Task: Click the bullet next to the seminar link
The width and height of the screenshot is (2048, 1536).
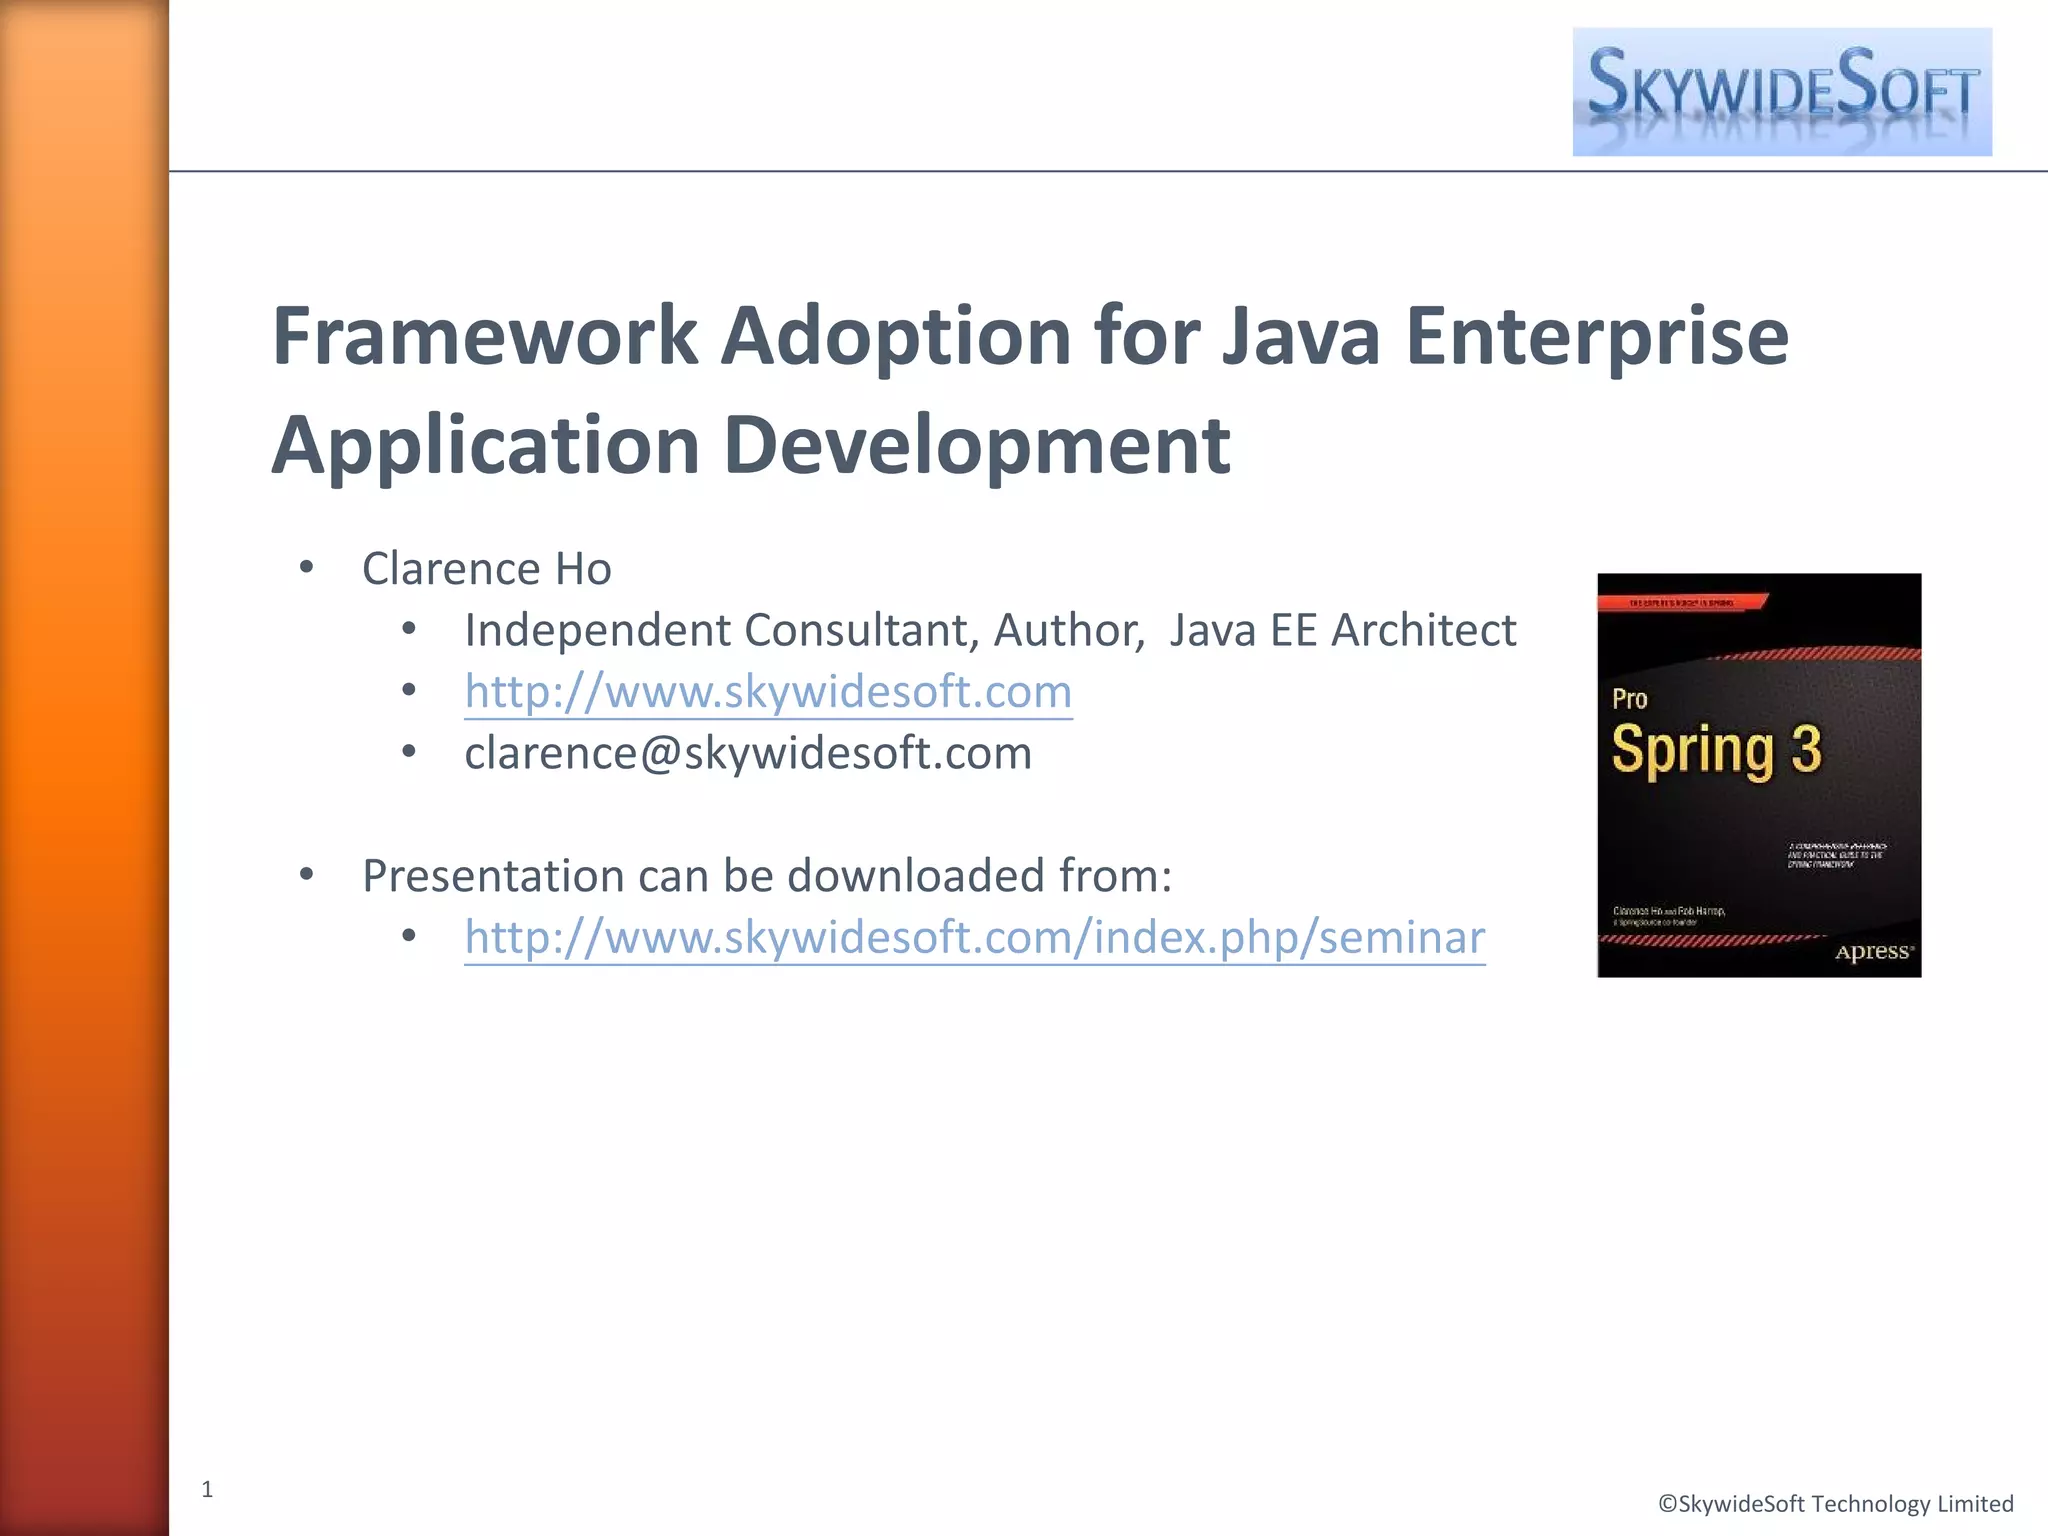Action: (409, 937)
